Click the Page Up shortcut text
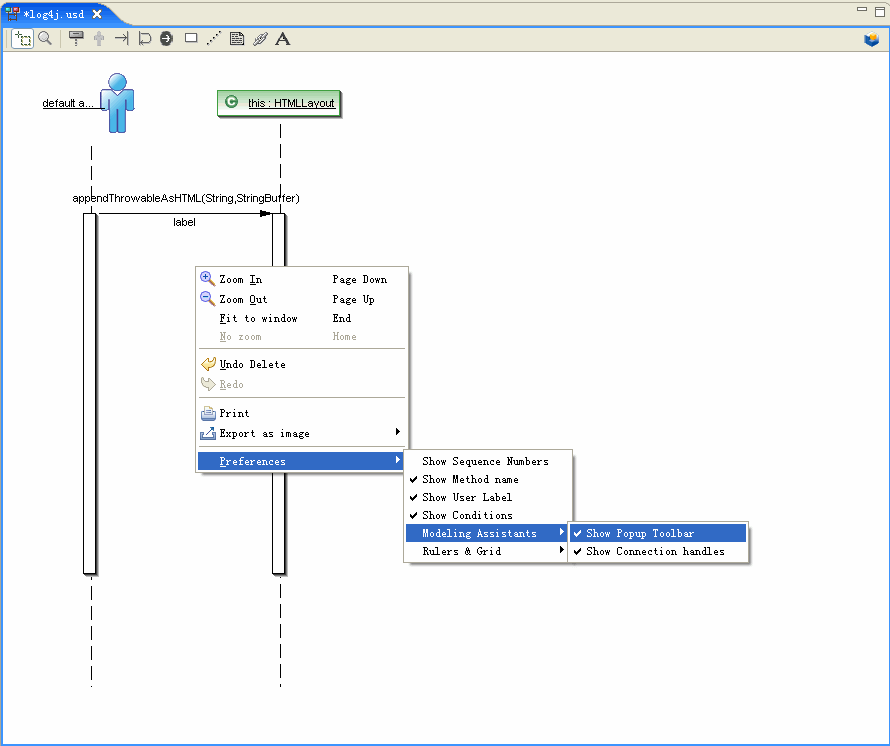The width and height of the screenshot is (890, 746). (353, 299)
